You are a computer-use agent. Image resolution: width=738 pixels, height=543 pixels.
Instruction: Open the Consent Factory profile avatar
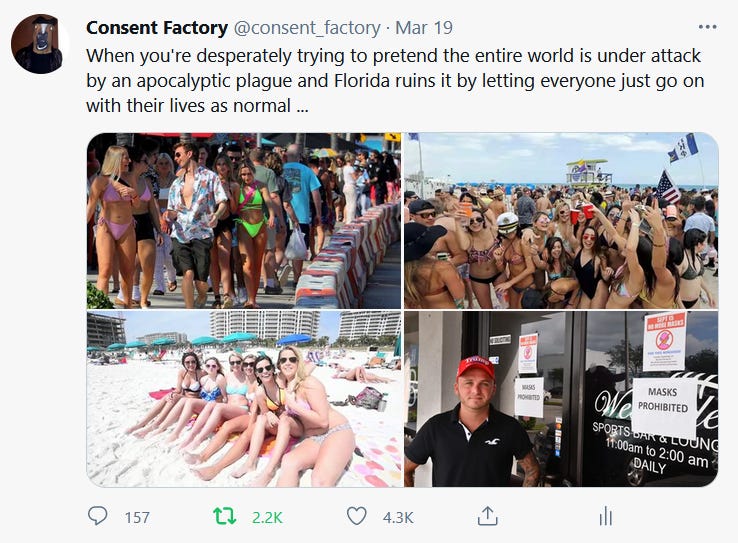click(40, 44)
